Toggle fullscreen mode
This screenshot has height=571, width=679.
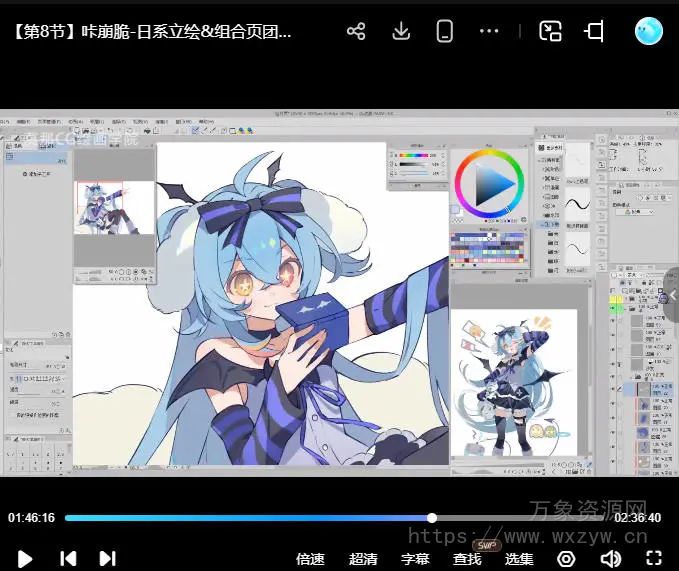[x=654, y=558]
